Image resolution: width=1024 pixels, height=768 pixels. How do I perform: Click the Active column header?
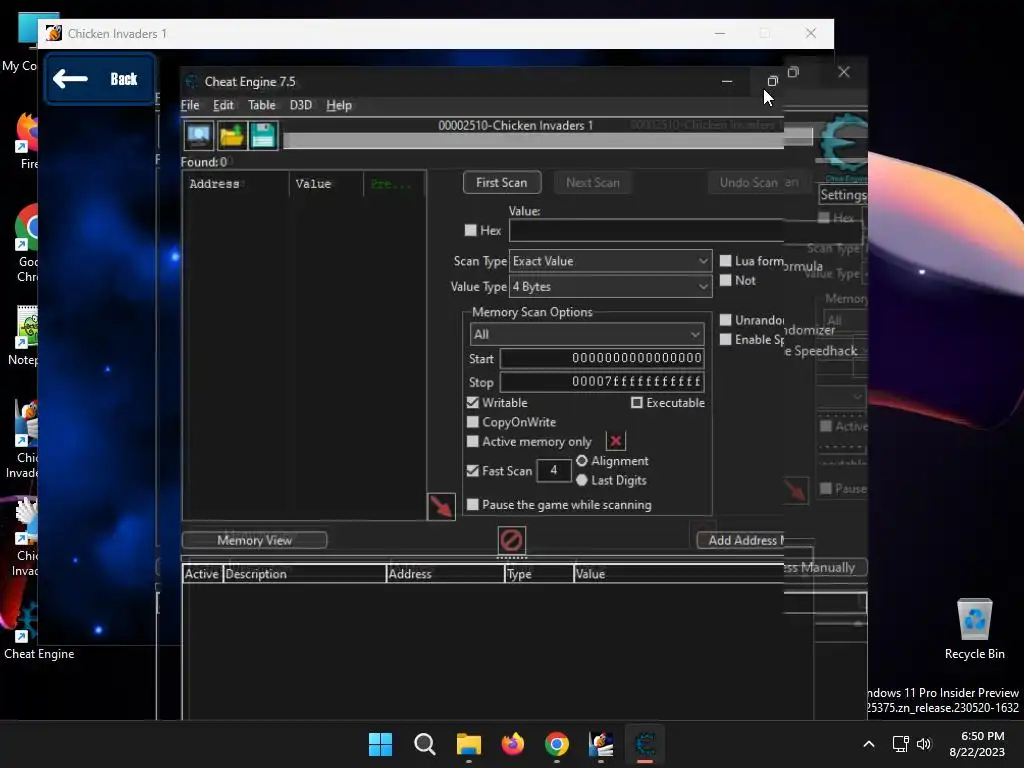[202, 574]
